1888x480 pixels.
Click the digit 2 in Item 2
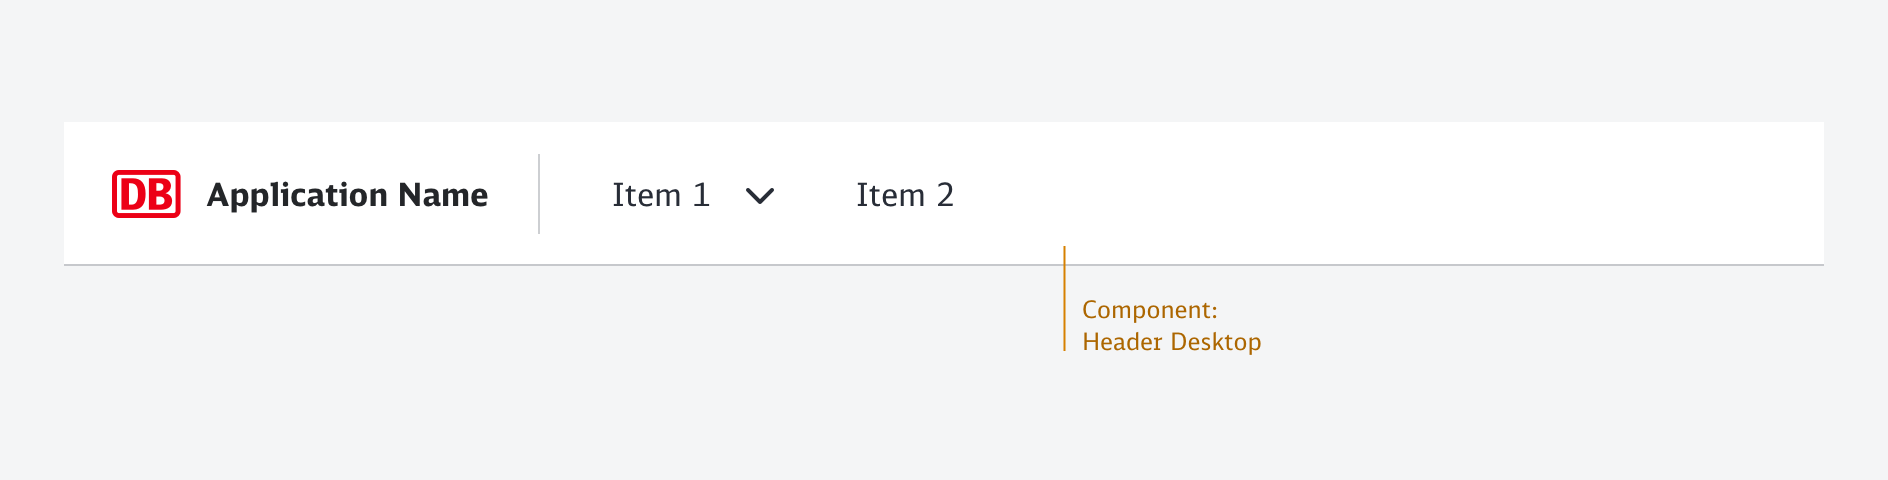click(945, 195)
